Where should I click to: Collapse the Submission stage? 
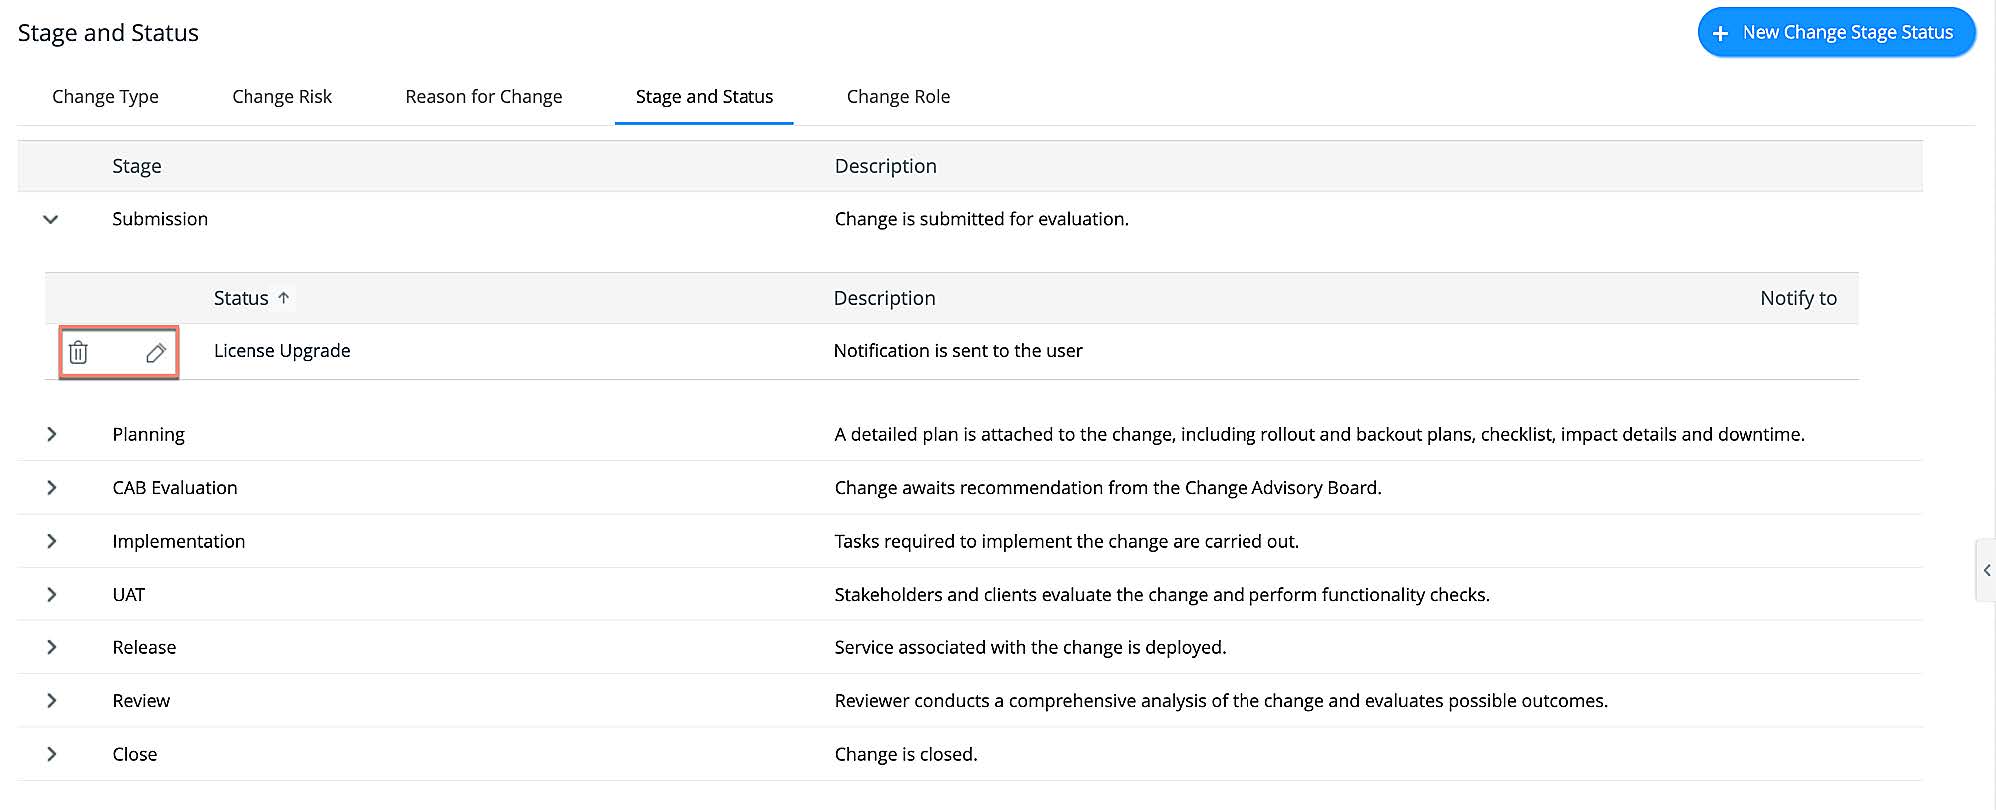(51, 219)
